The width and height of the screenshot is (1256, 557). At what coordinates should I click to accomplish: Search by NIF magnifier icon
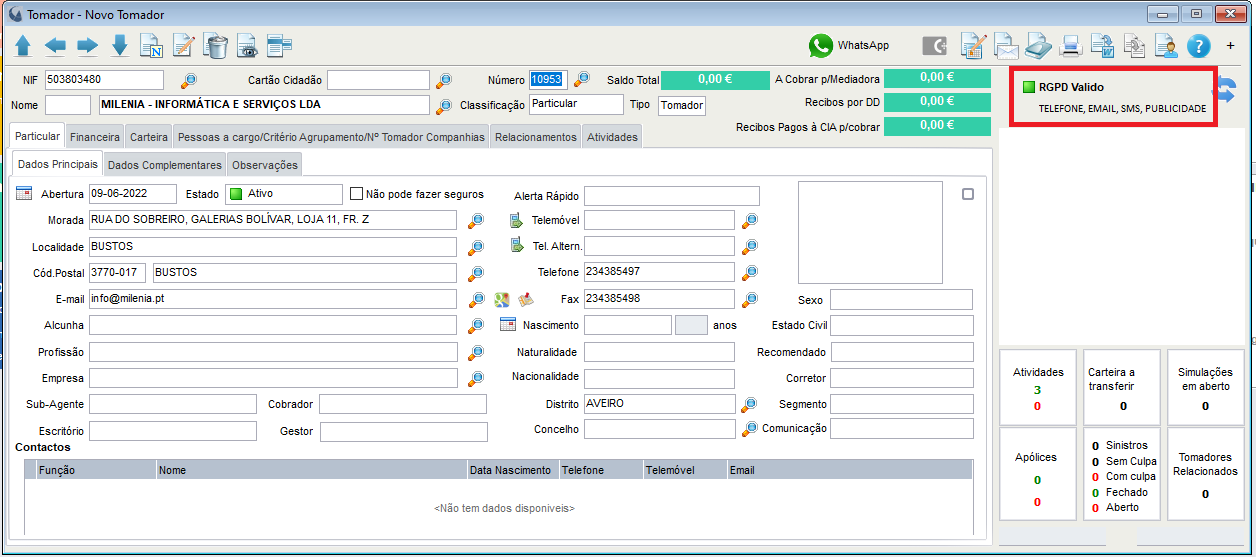188,81
